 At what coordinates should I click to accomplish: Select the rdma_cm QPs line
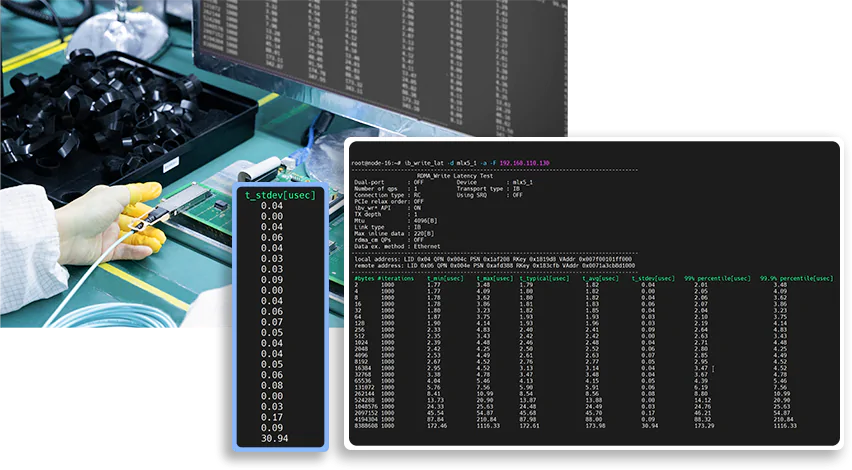[x=389, y=240]
